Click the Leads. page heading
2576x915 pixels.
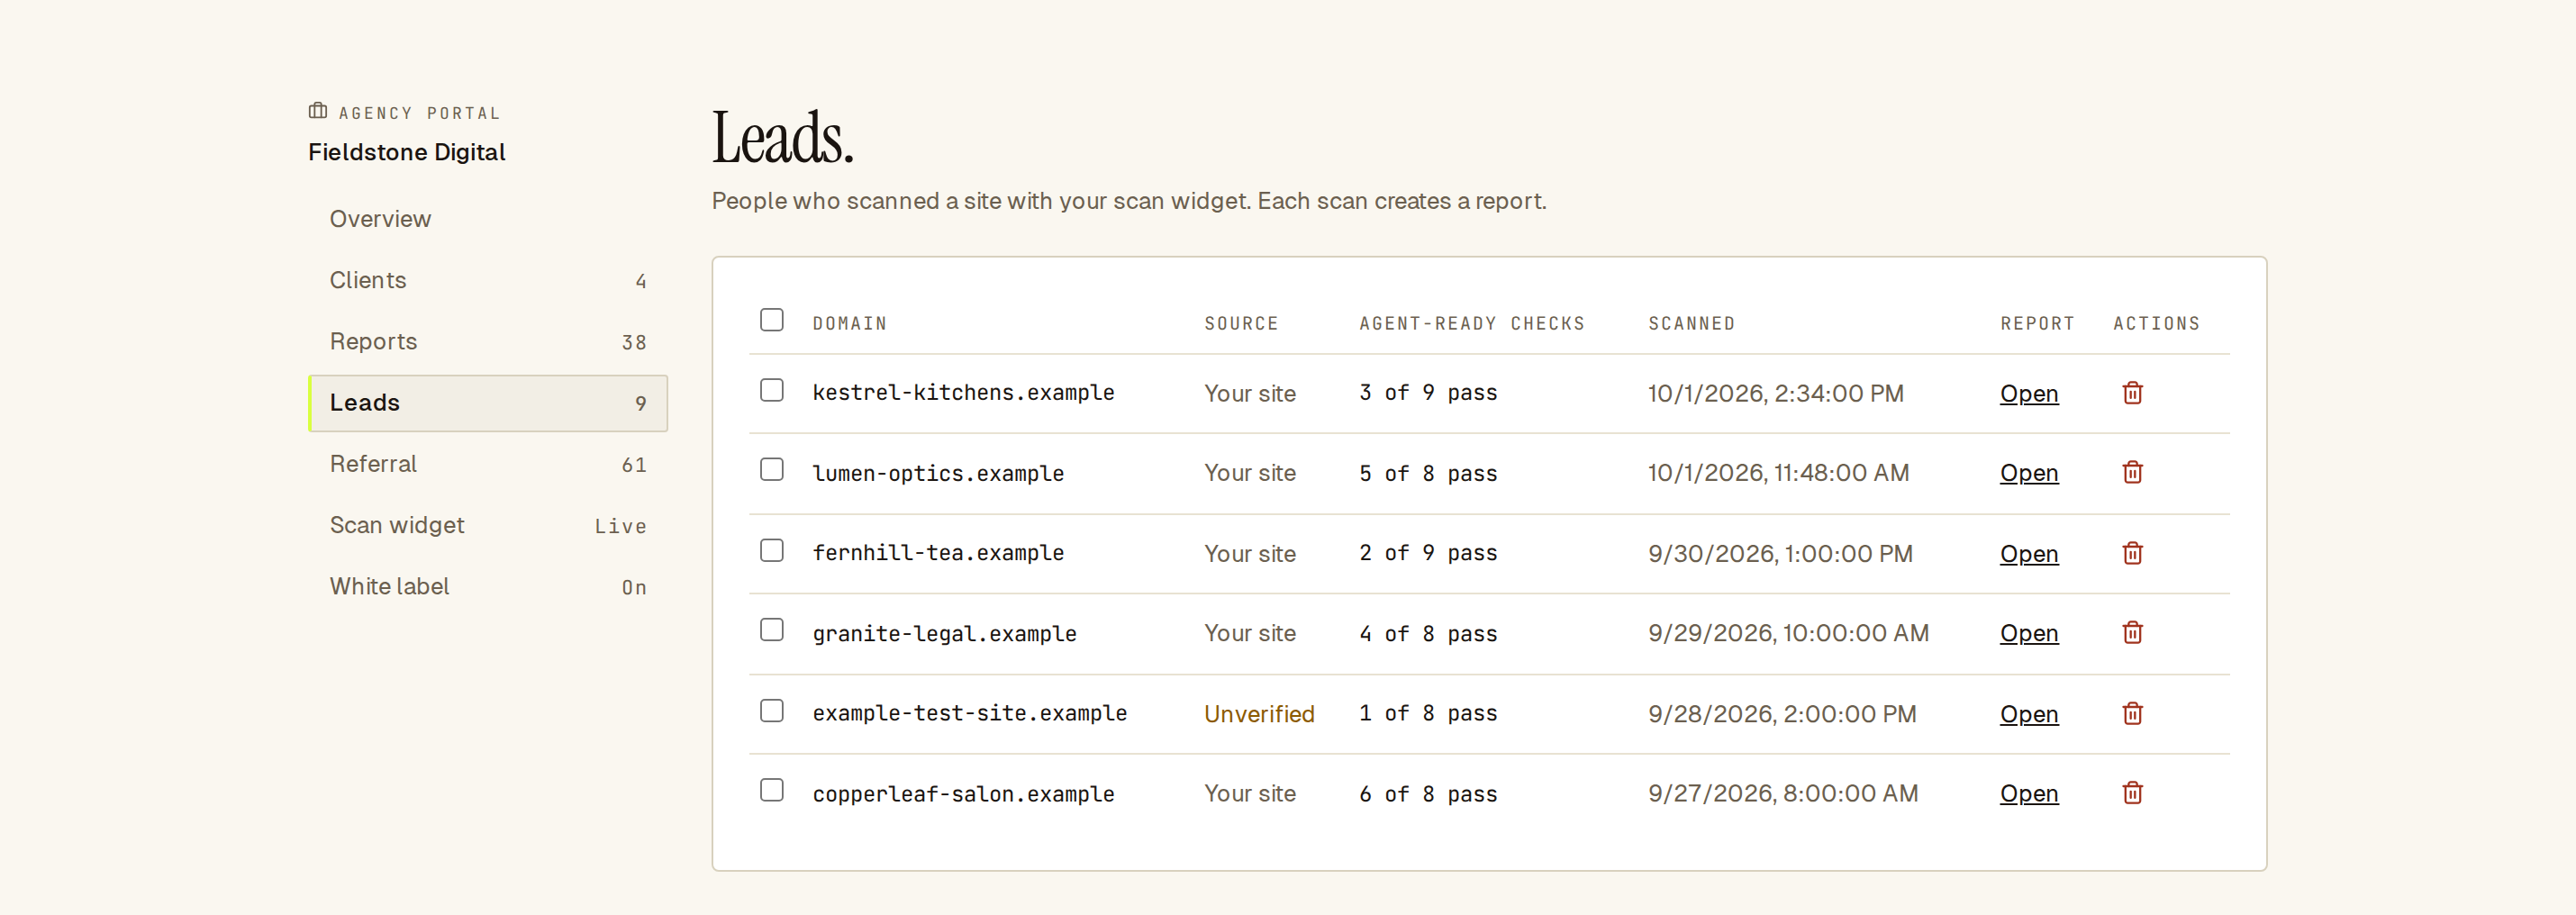783,137
